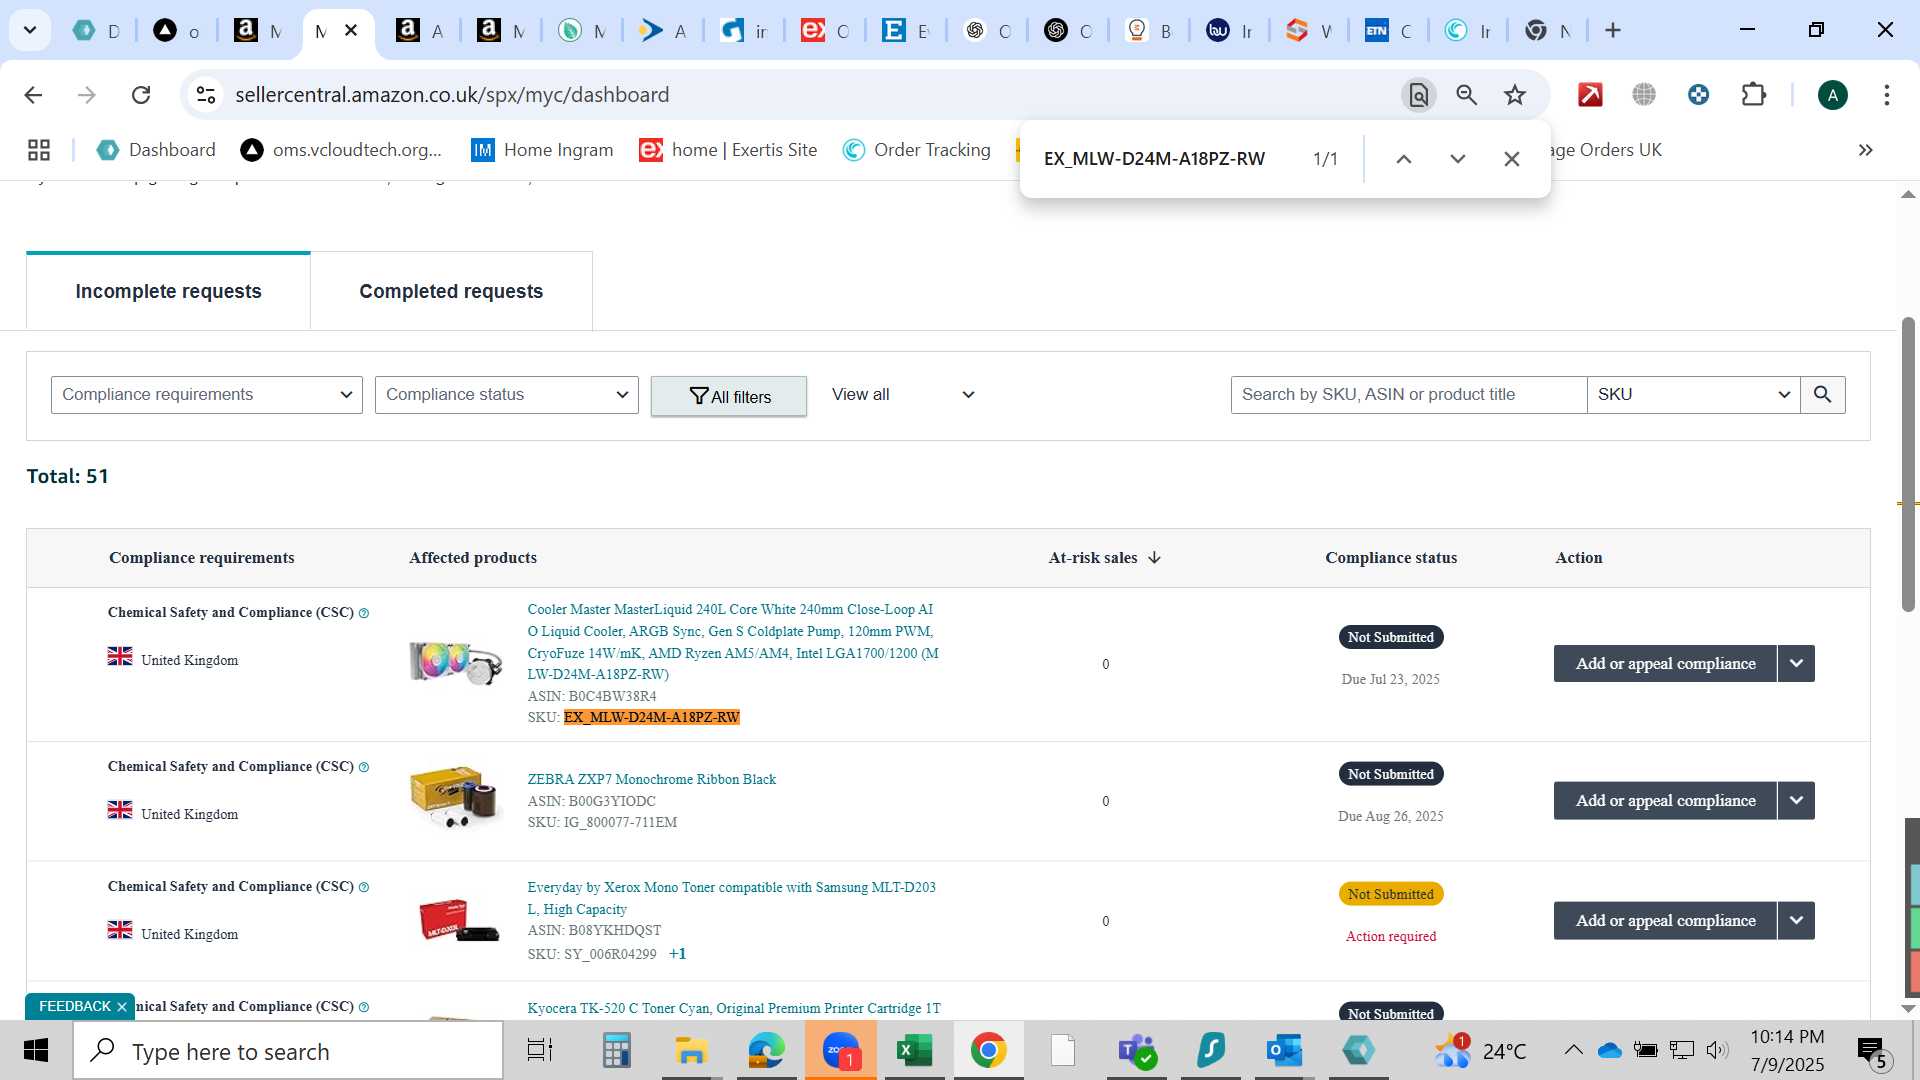Sort by At-risk sales arrow
1920x1080 pixels.
[x=1155, y=558]
